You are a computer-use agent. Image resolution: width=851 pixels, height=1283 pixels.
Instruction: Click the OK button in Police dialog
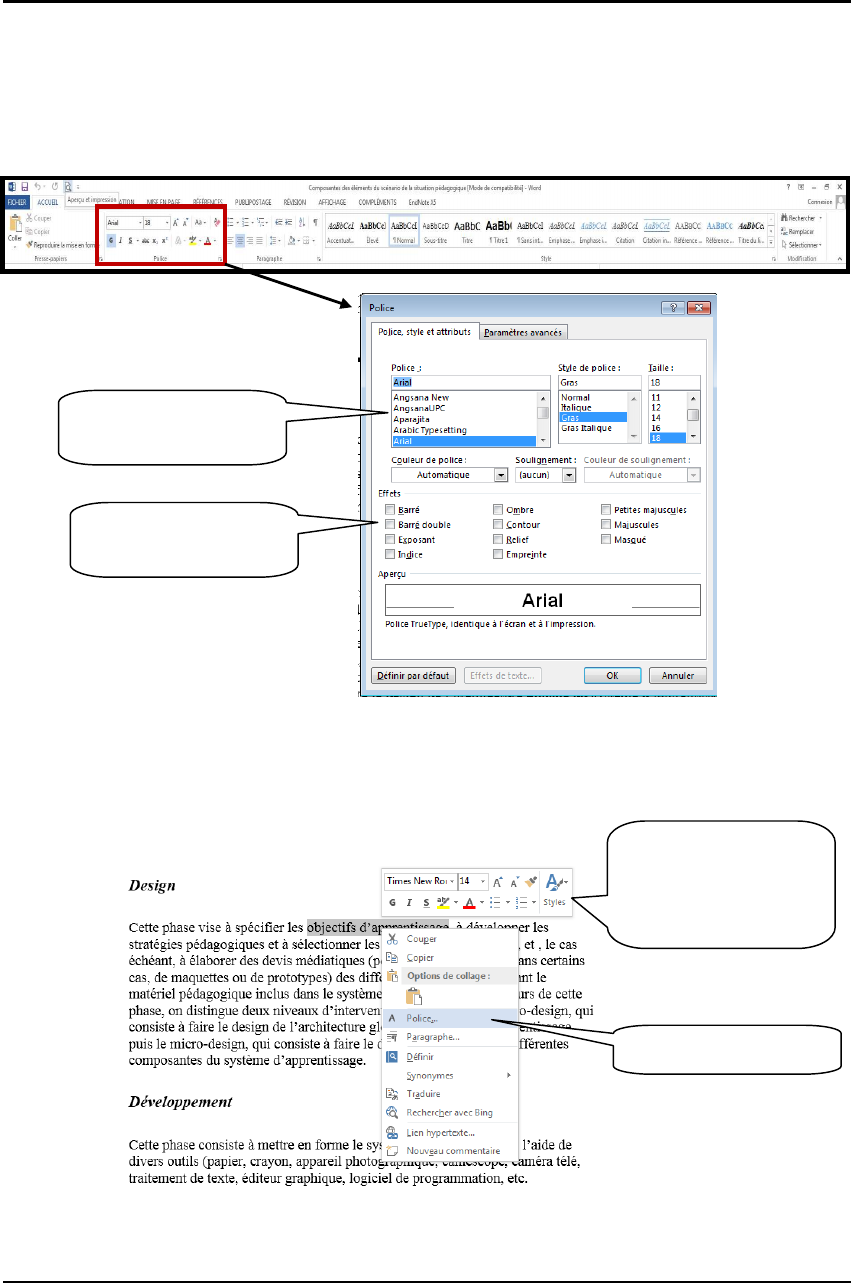pos(611,675)
